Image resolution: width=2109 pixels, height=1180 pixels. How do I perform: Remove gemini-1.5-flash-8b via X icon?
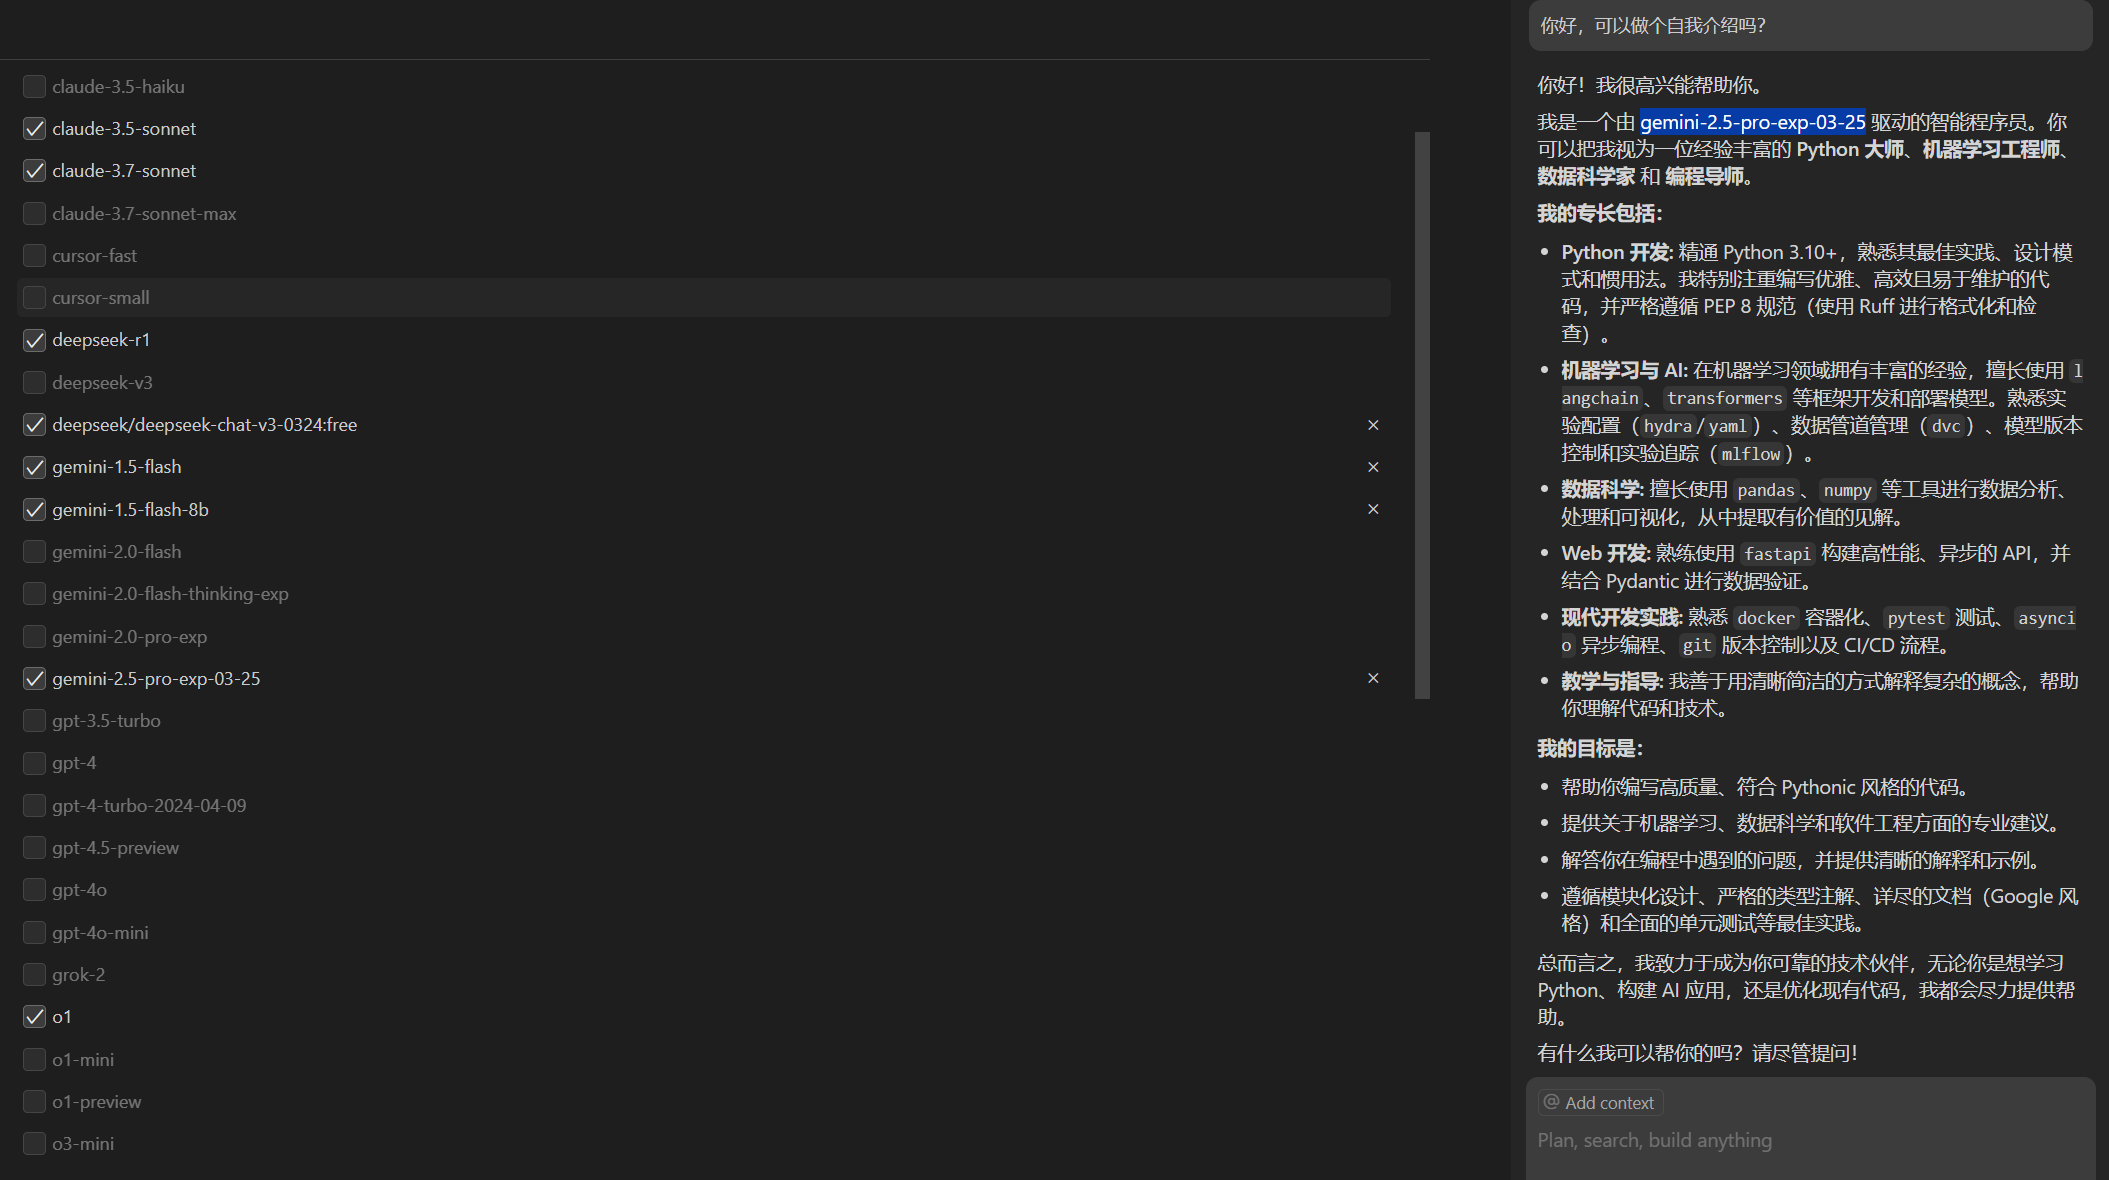pos(1373,509)
